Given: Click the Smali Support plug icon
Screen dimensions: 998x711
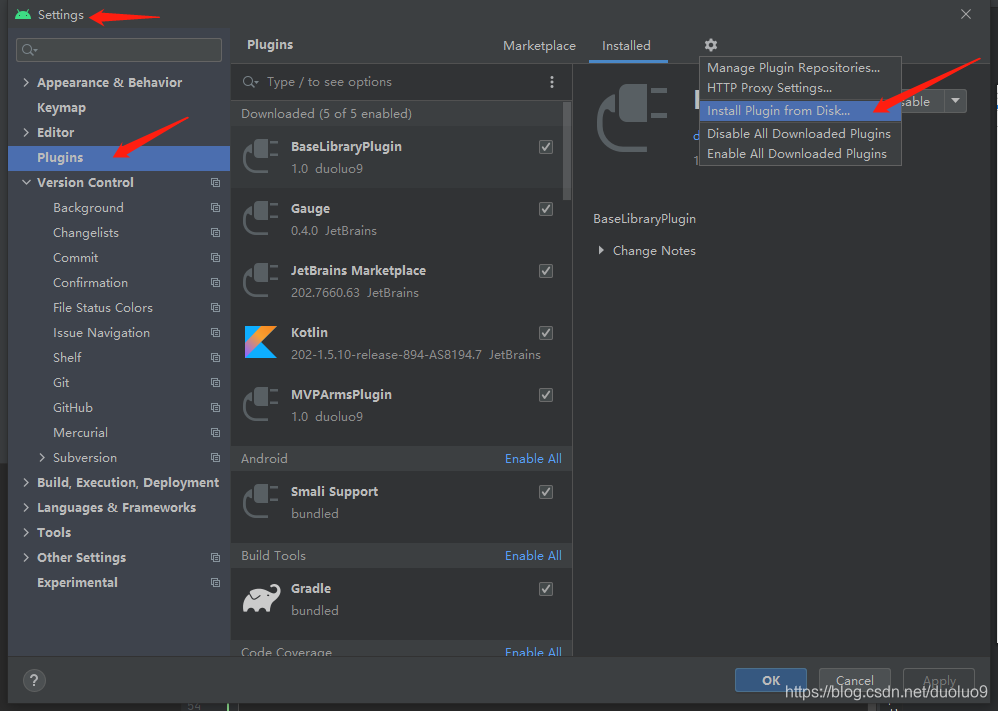Looking at the screenshot, I should coord(261,502).
